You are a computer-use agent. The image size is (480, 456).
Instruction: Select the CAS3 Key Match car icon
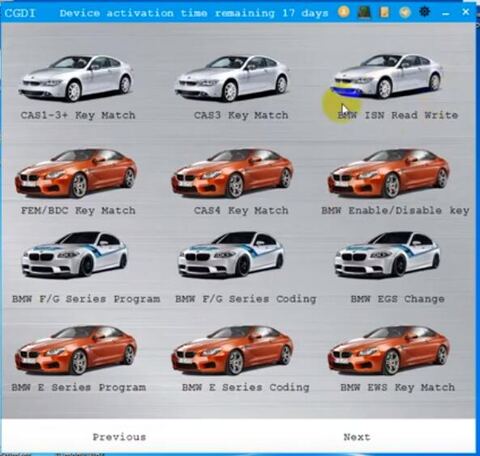[x=232, y=79]
